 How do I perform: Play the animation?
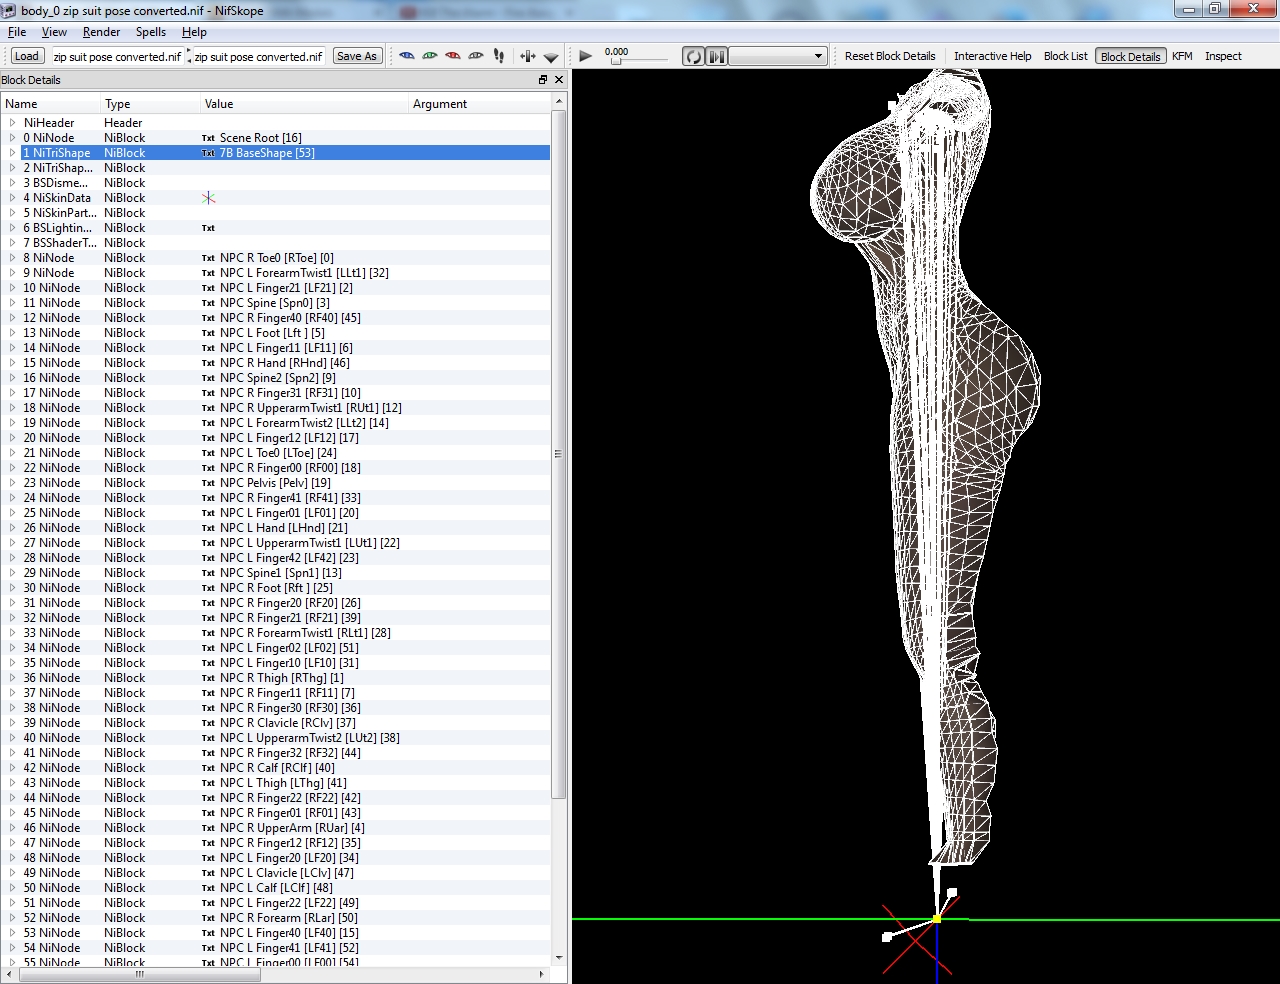pyautogui.click(x=586, y=56)
